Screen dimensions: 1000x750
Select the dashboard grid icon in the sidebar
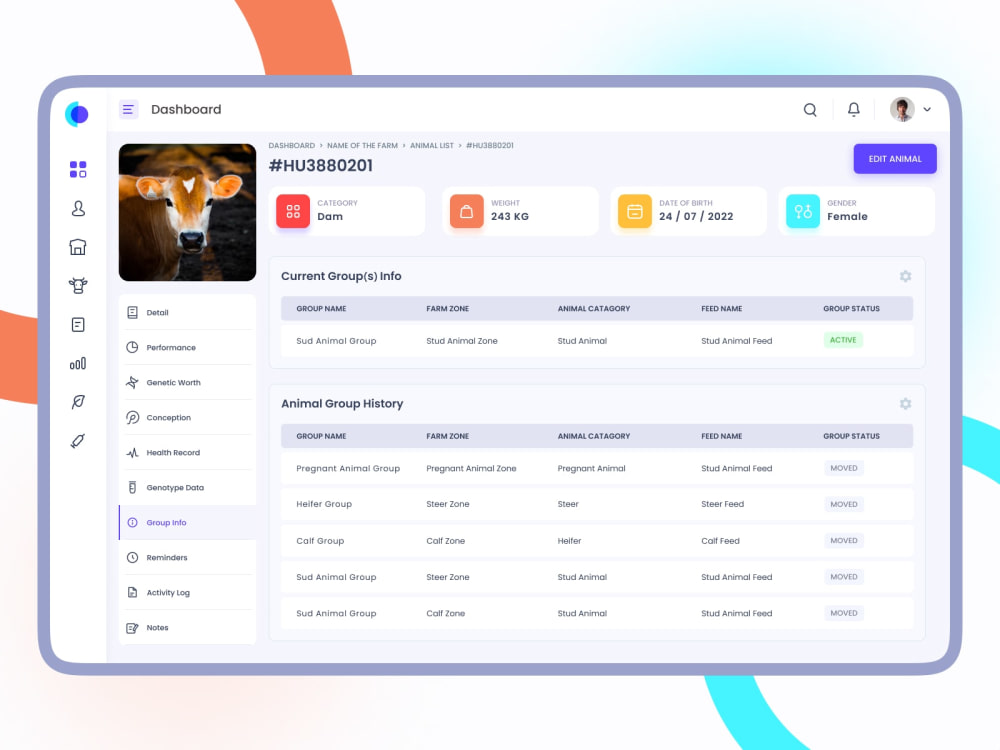coord(78,169)
